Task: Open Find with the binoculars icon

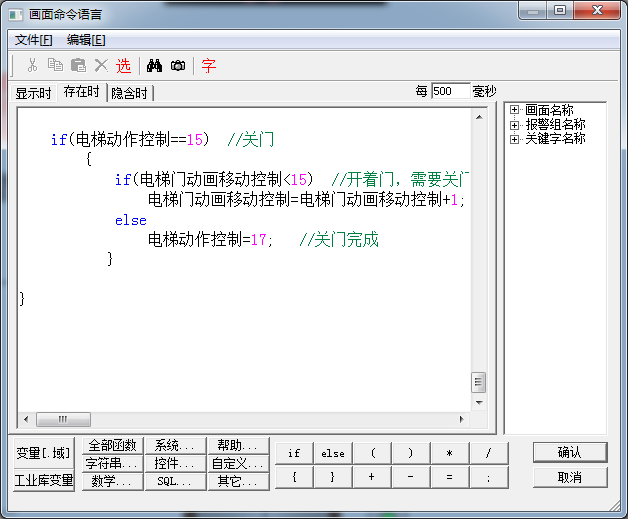Action: point(154,65)
